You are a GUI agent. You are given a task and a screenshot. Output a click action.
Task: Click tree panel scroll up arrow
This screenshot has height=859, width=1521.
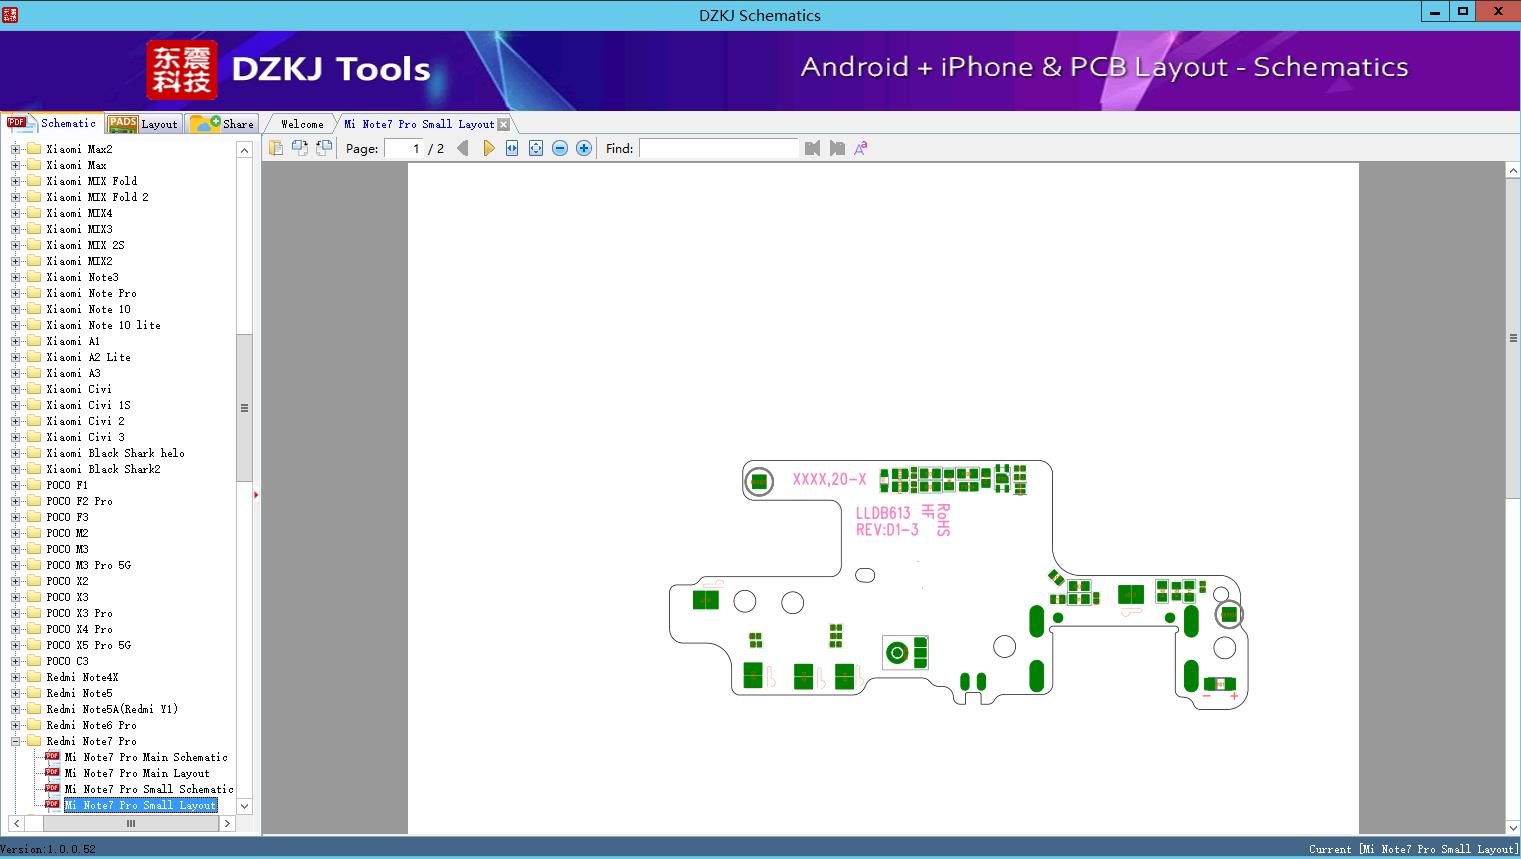pos(244,150)
